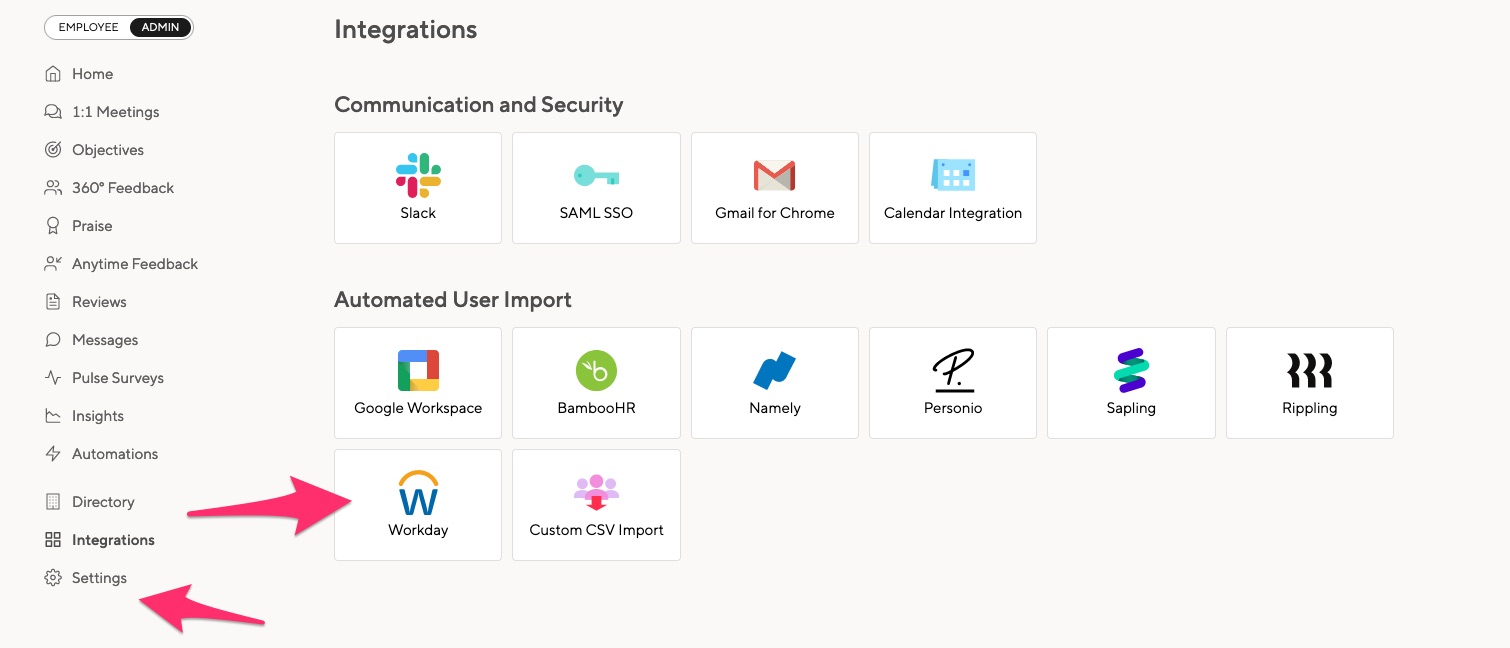This screenshot has width=1510, height=648.
Task: Select the Personio integration
Action: tap(952, 382)
